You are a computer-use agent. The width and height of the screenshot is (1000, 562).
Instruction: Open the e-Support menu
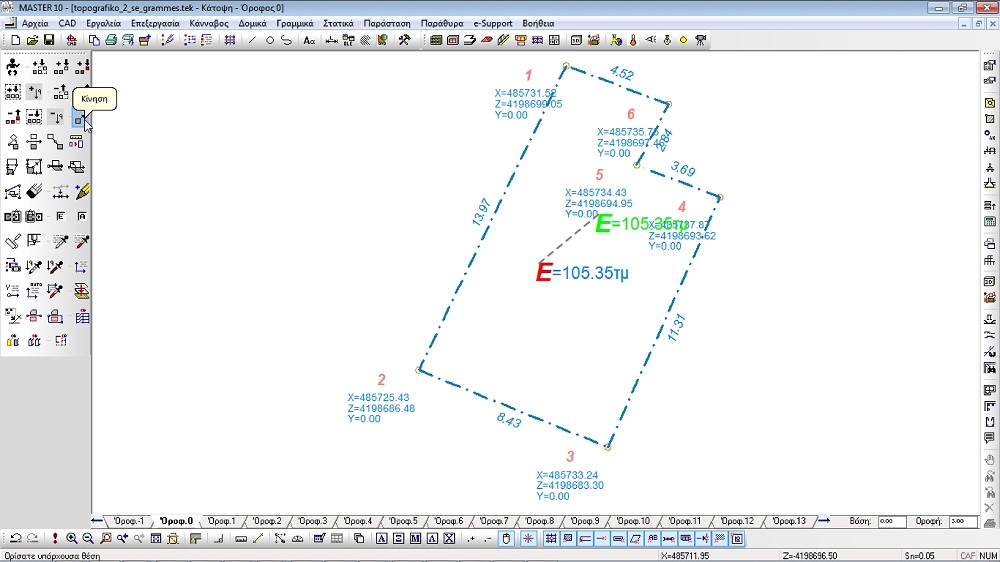tap(492, 23)
